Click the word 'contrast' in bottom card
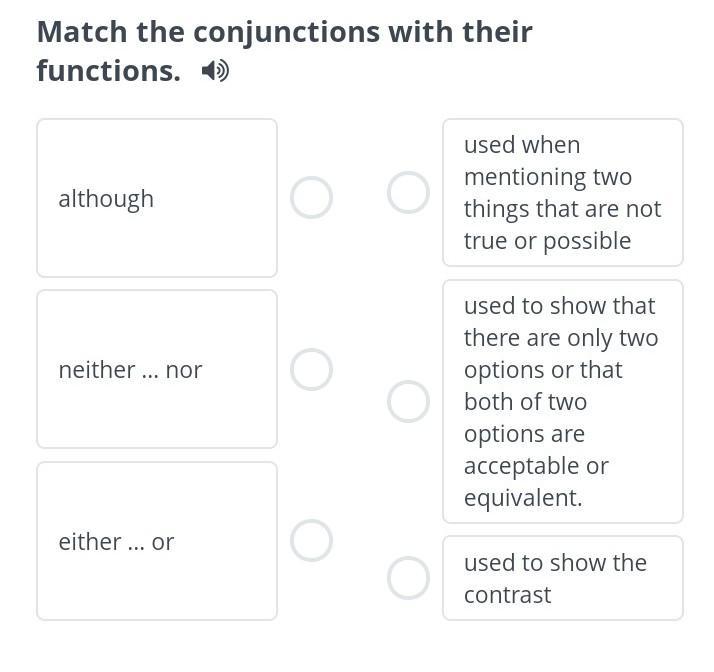Screen dimensions: 714x672 point(507,595)
